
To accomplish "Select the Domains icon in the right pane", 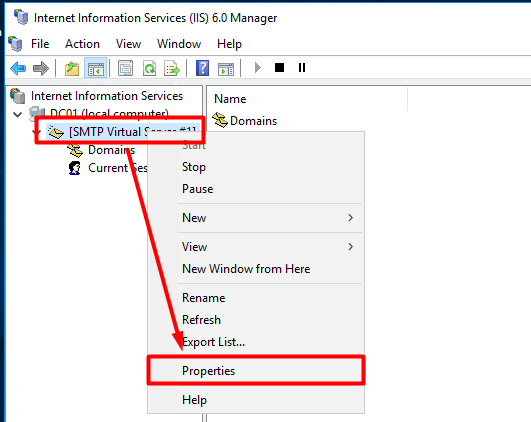I will pyautogui.click(x=220, y=121).
